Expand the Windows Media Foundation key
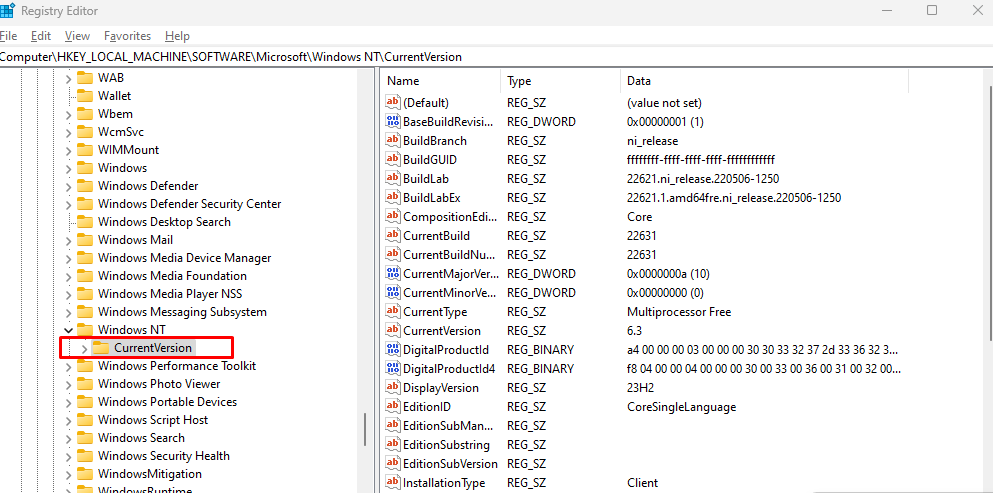Viewport: 993px width, 493px height. 68,276
